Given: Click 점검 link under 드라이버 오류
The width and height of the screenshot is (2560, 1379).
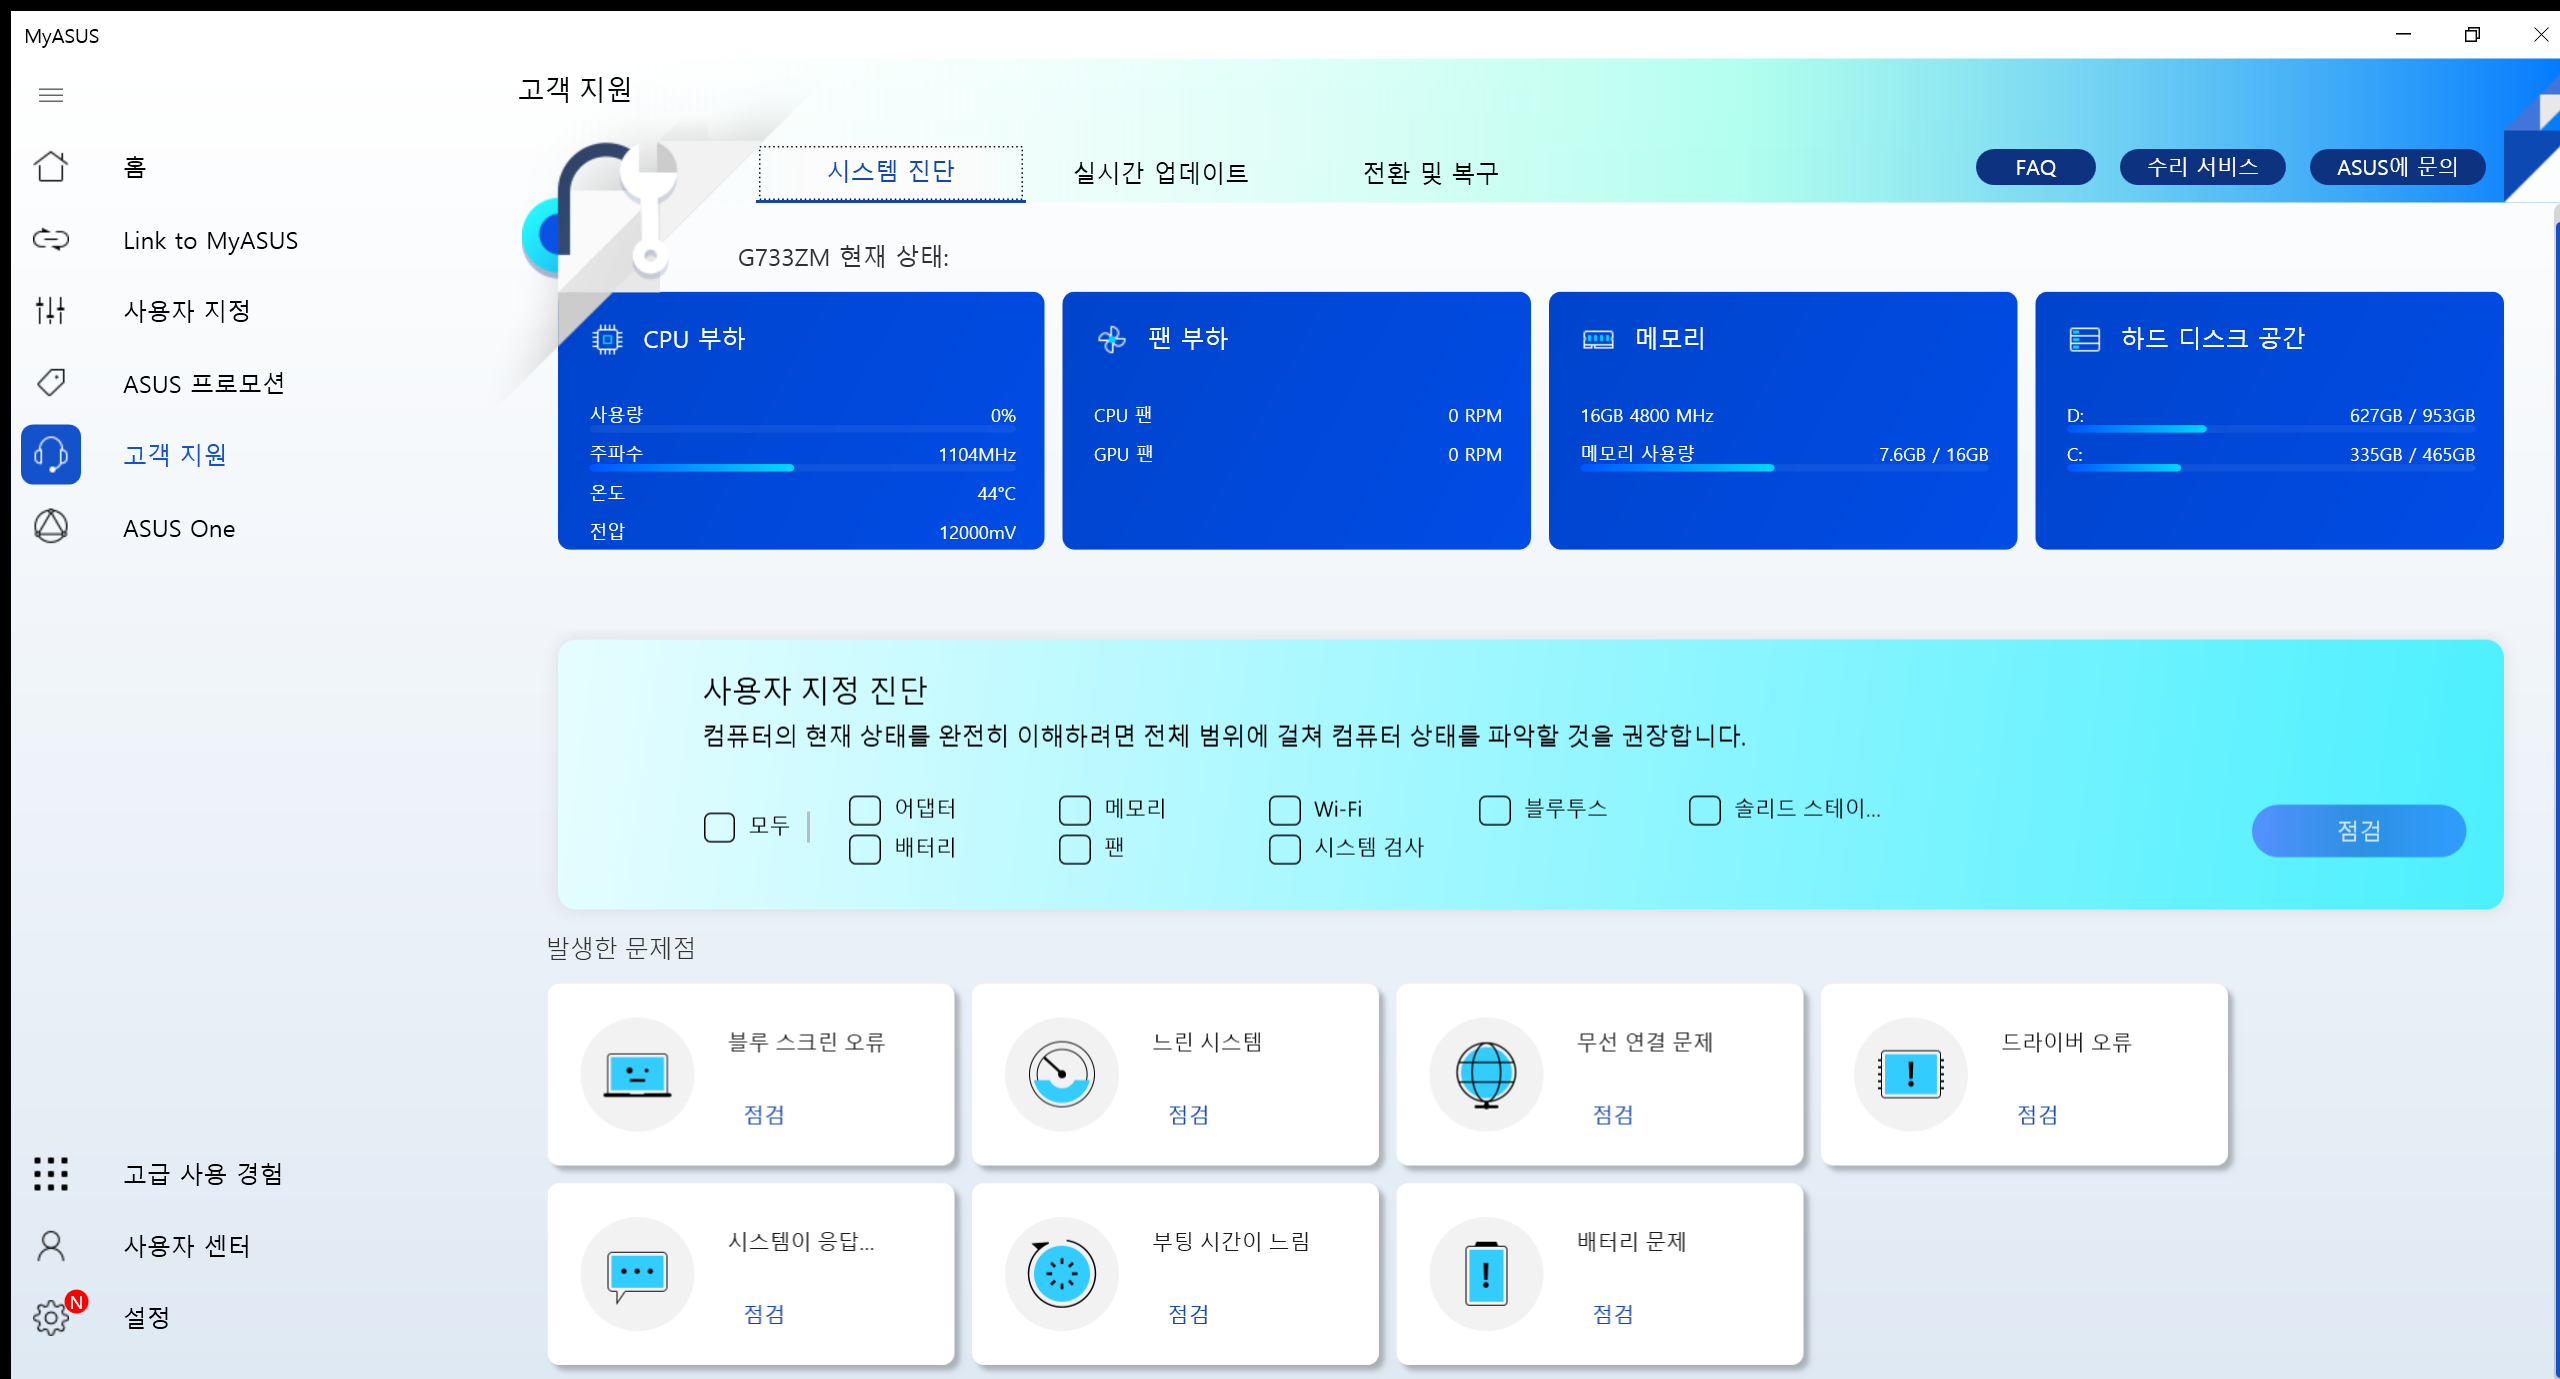Looking at the screenshot, I should [2037, 1114].
